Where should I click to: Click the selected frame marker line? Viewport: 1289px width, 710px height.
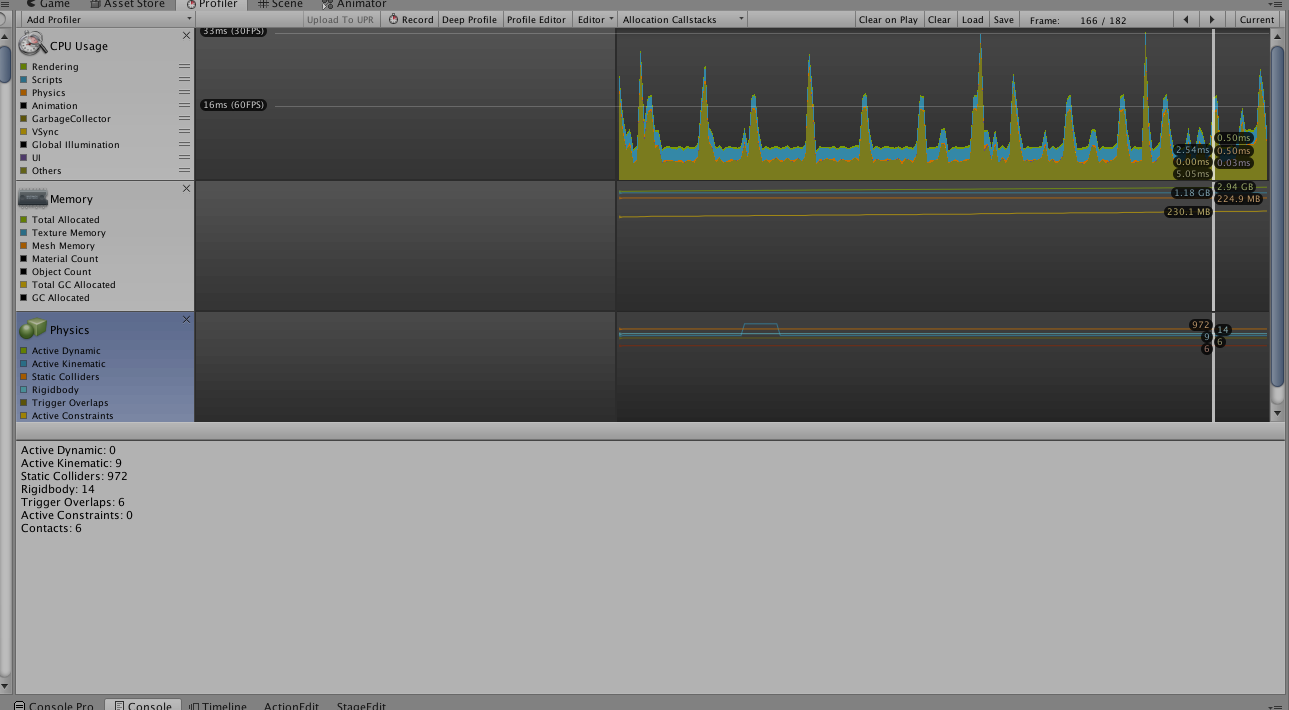(x=1213, y=225)
